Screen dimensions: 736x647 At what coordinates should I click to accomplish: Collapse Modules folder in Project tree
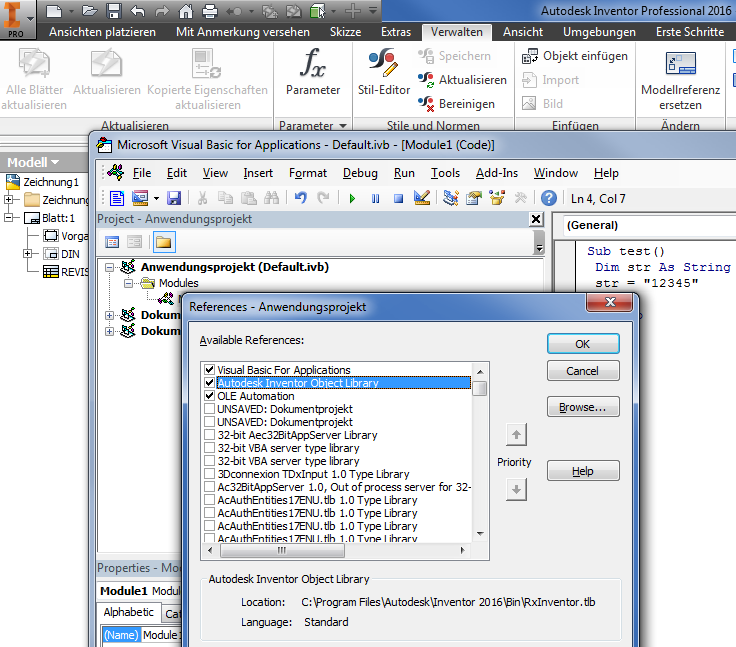pyautogui.click(x=128, y=283)
